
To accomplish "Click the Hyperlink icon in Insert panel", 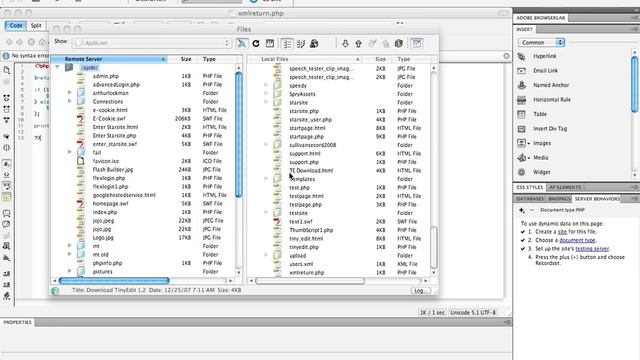I will (x=521, y=56).
